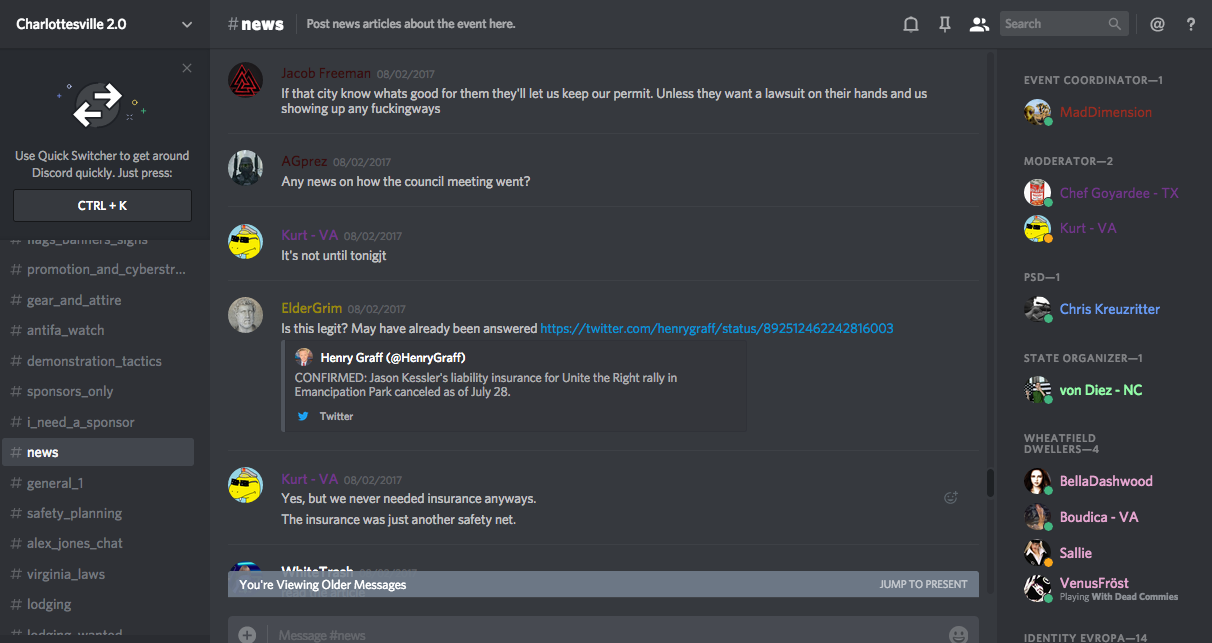Open emoji picker in message box
Image resolution: width=1212 pixels, height=643 pixels.
958,634
